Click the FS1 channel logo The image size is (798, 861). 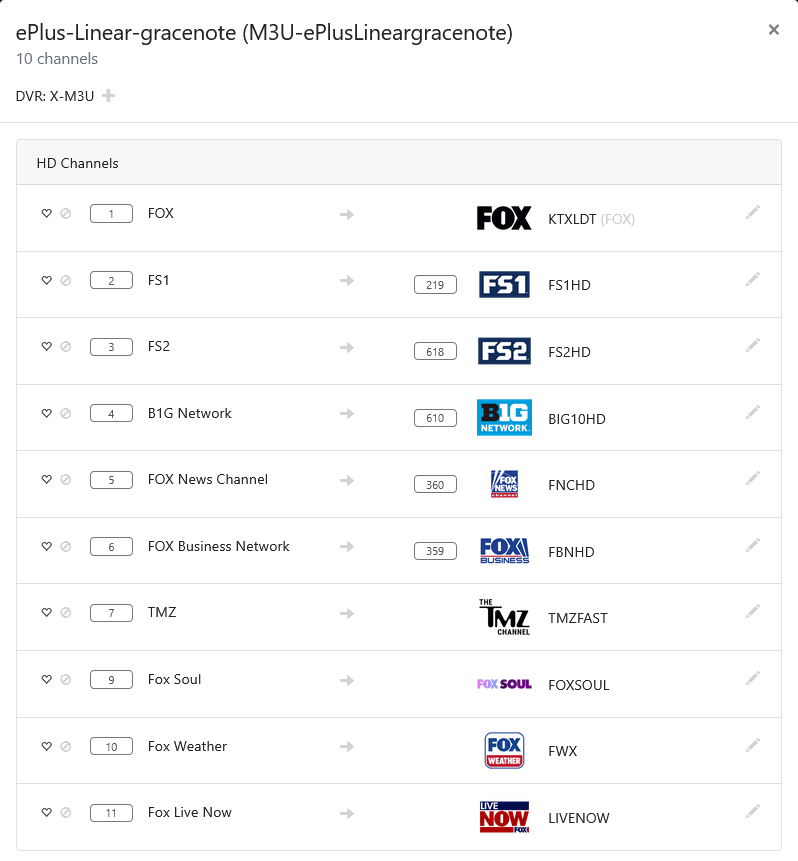tap(504, 285)
